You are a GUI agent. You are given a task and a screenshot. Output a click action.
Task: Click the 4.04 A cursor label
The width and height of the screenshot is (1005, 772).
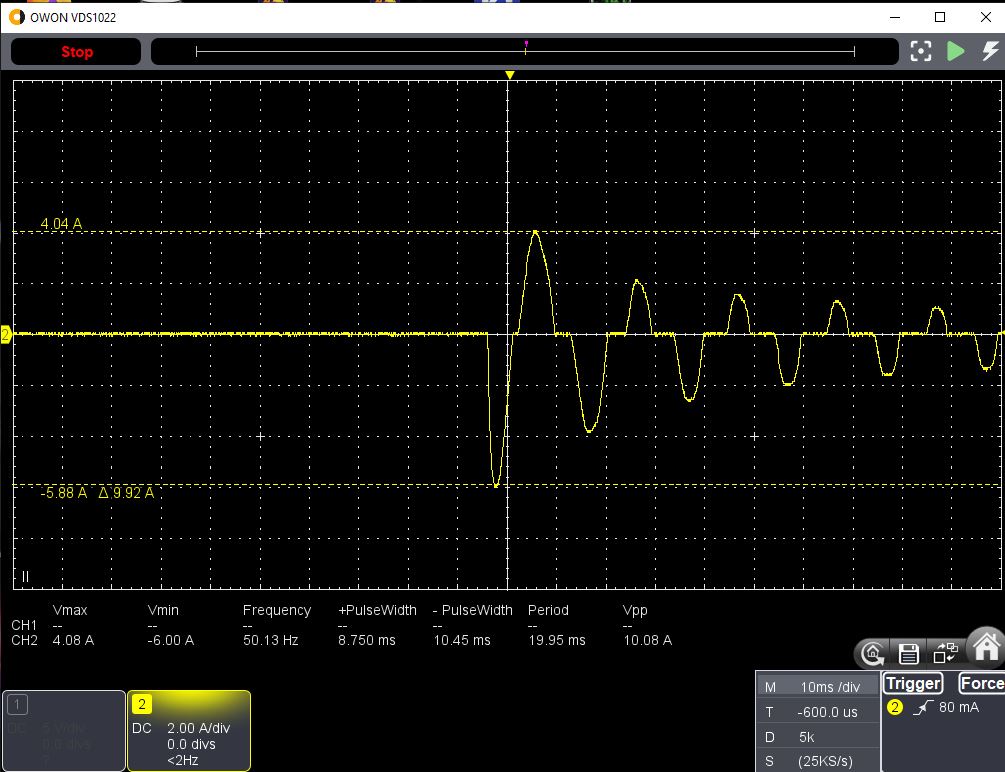point(61,224)
